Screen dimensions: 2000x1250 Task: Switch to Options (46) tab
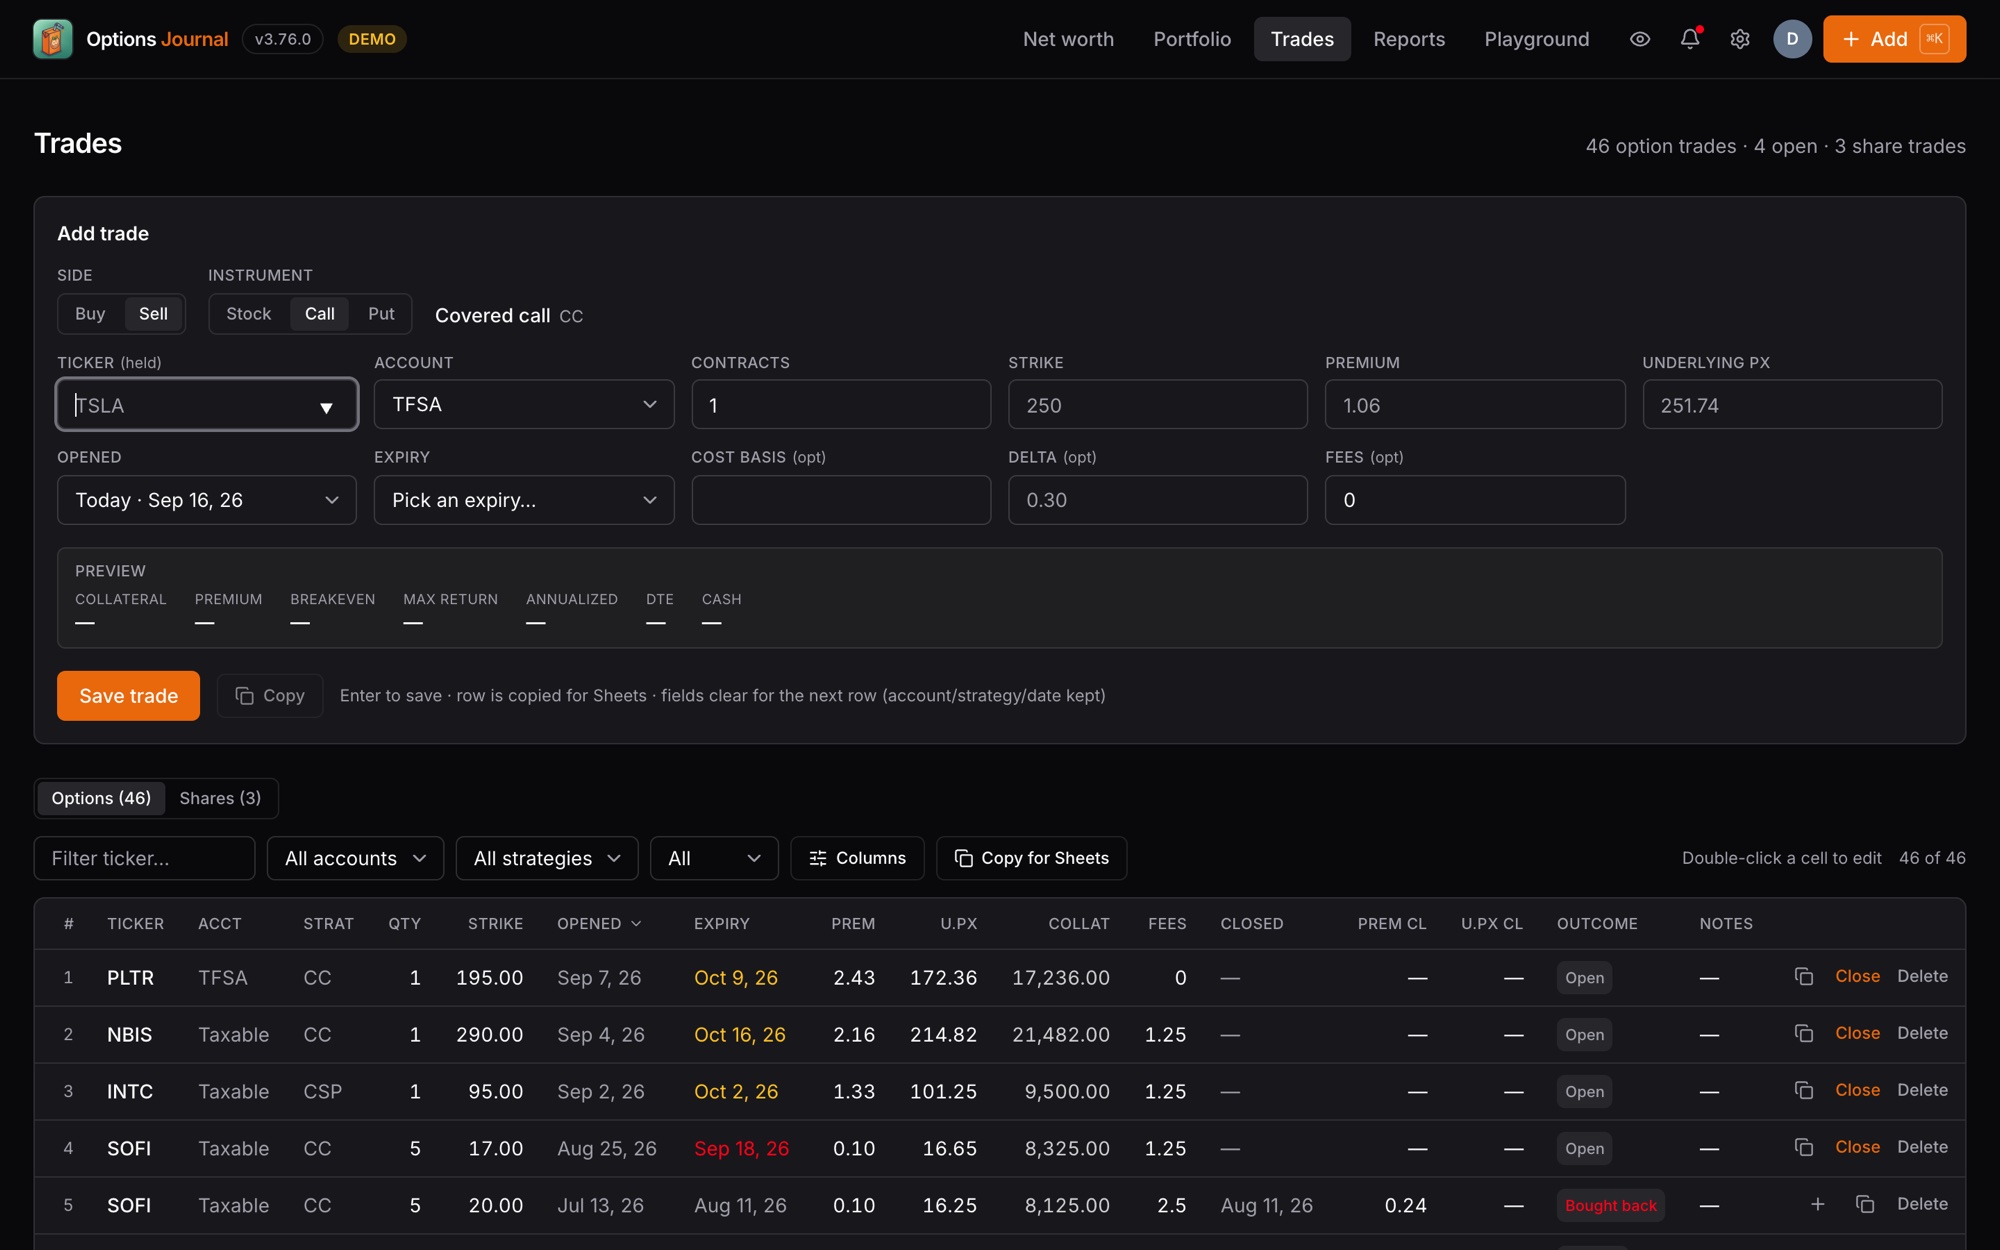click(101, 798)
